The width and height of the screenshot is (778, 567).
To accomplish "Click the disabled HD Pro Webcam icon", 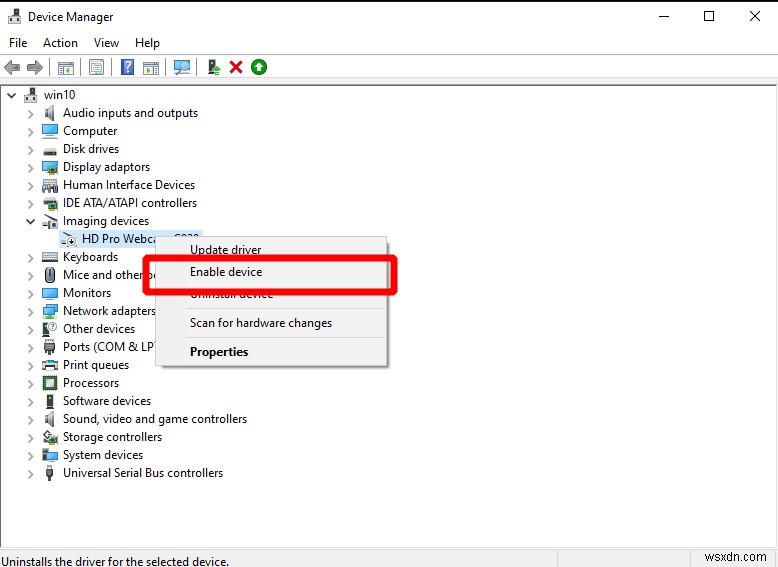I will pos(69,239).
